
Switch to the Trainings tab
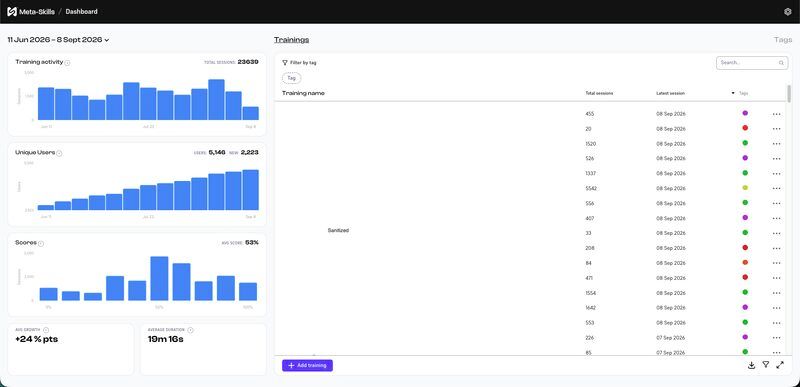(291, 40)
